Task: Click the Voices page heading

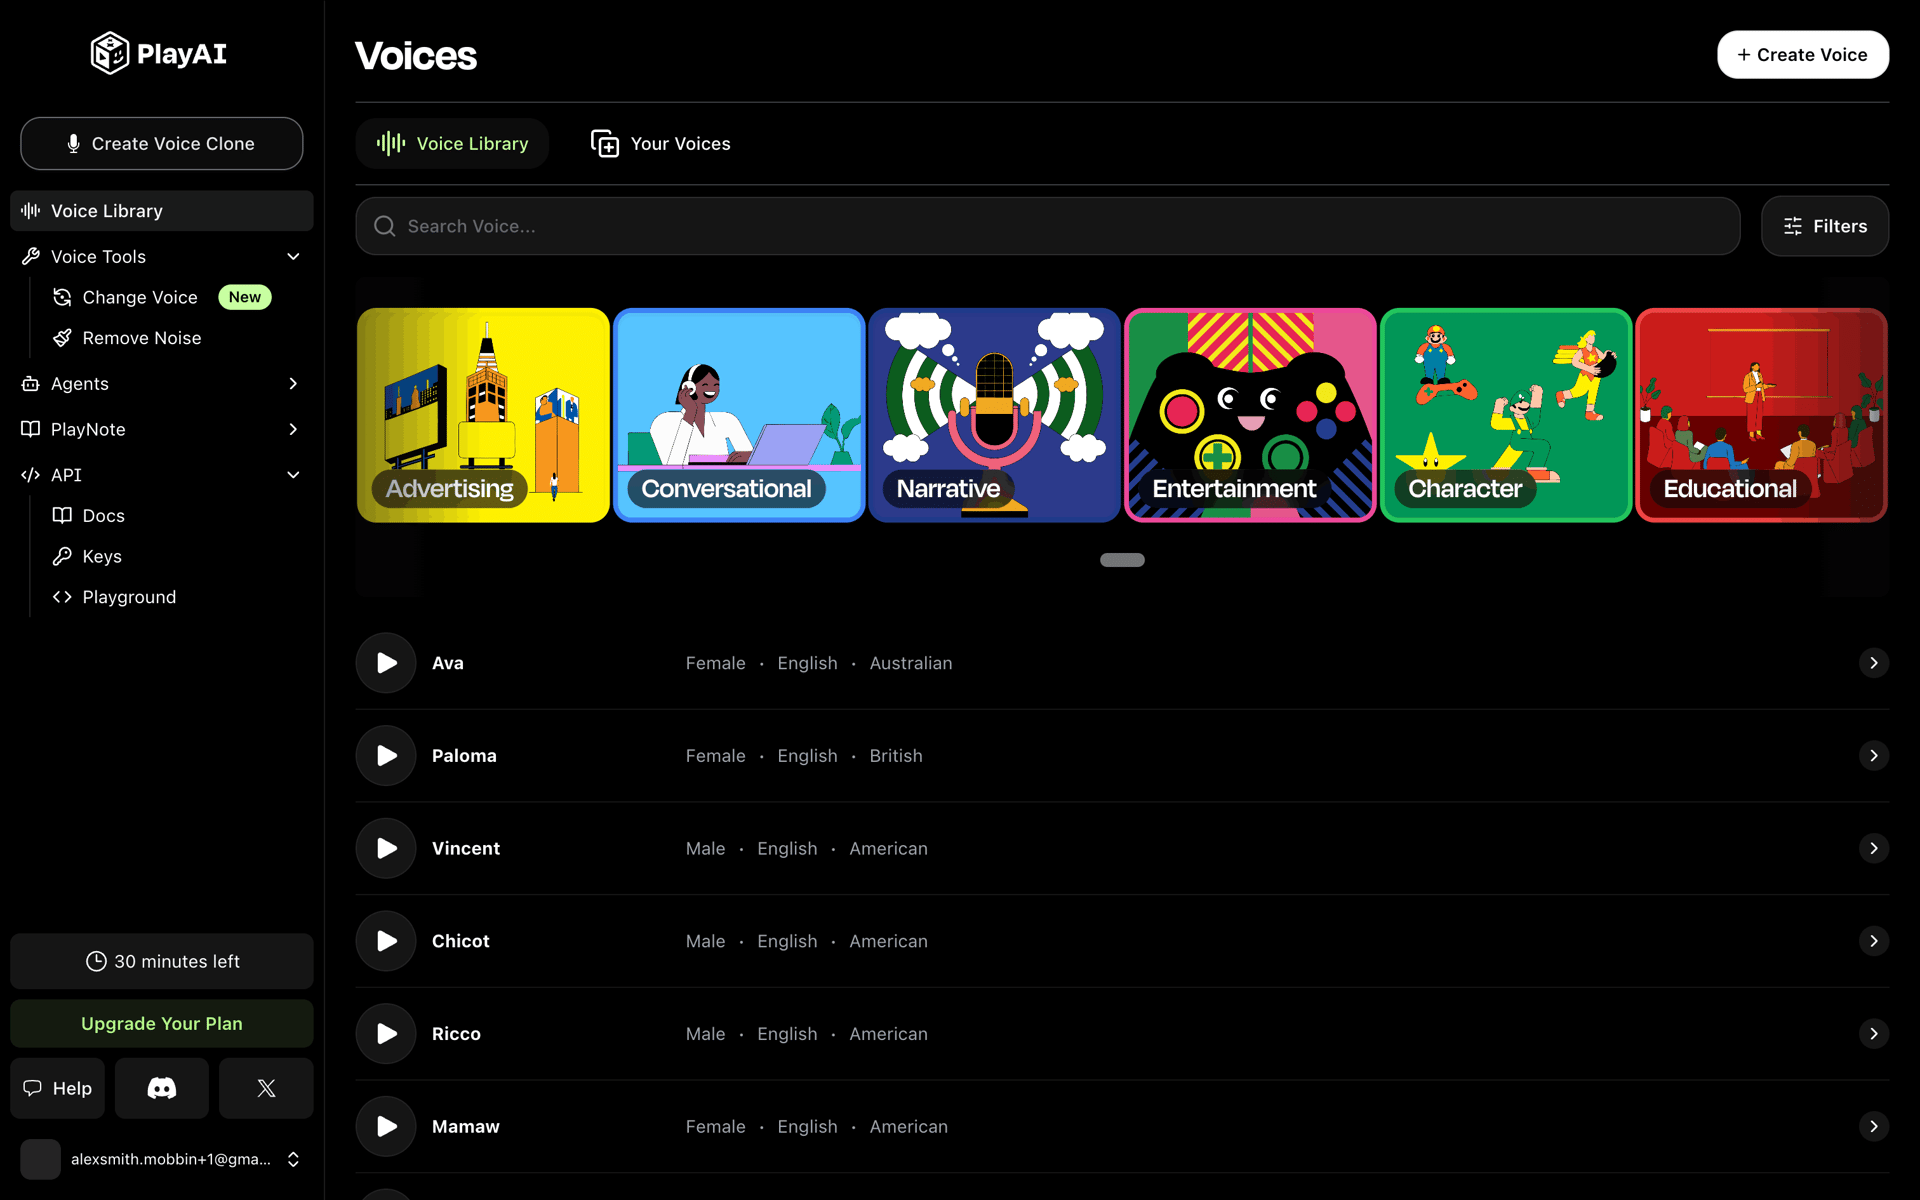Action: [x=416, y=56]
